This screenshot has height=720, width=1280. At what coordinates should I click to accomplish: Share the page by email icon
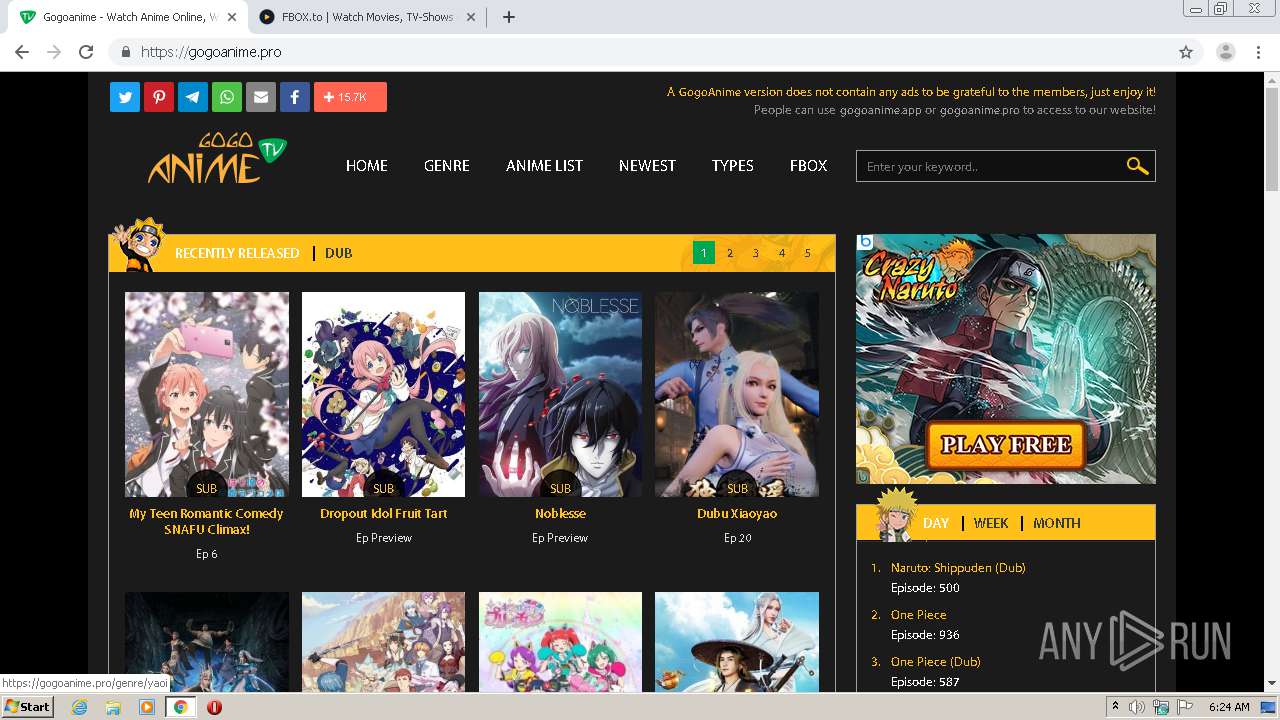(x=261, y=97)
